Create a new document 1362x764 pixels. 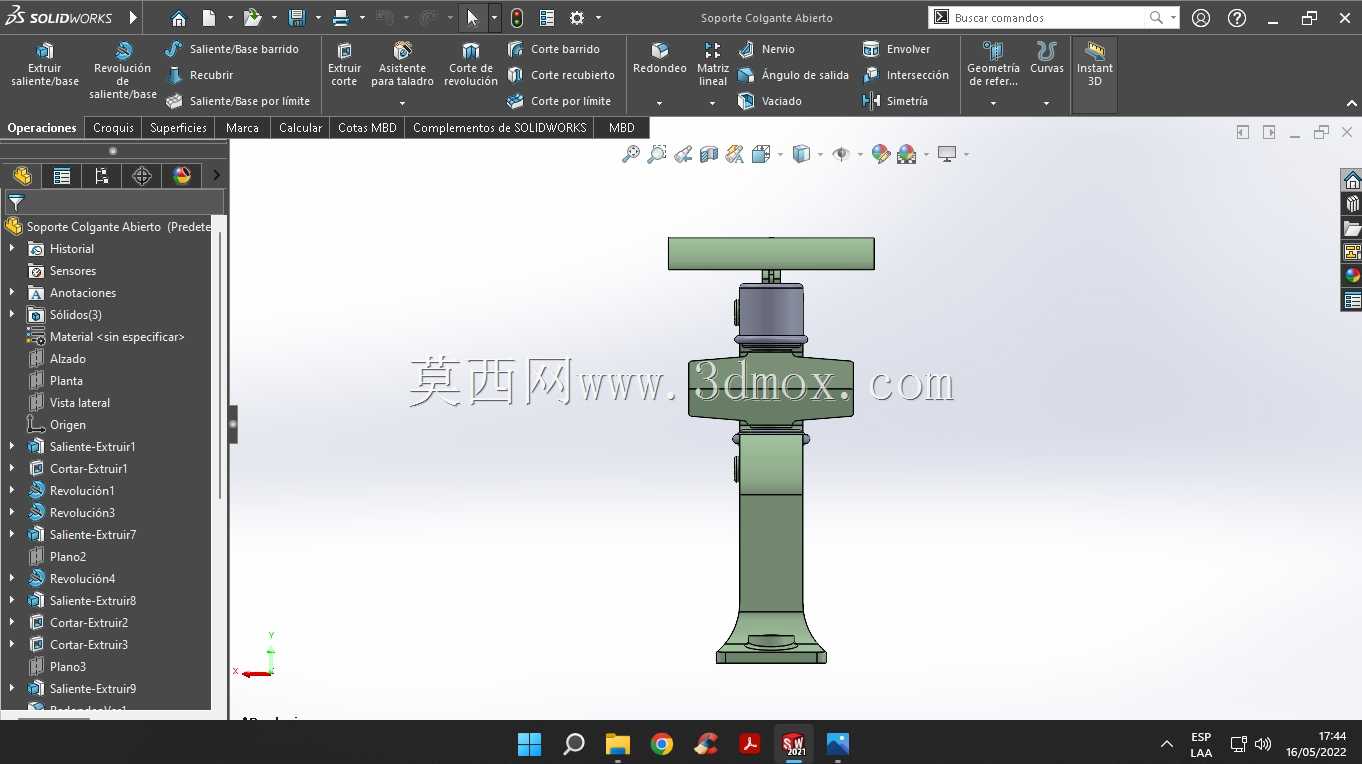[209, 18]
